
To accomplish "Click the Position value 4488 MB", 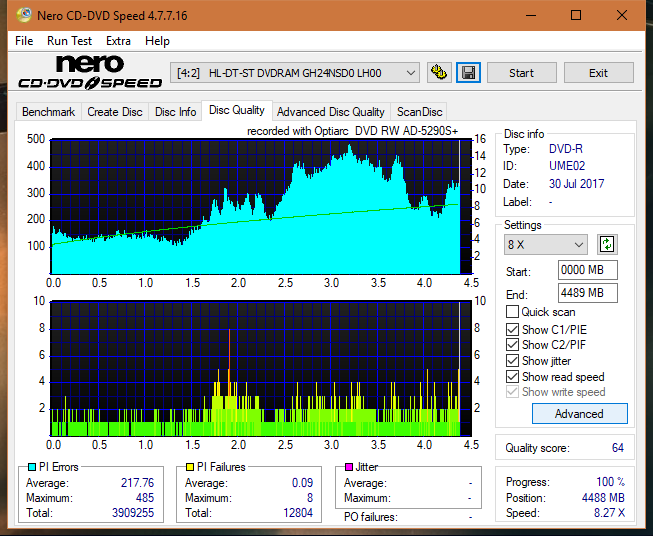I will pyautogui.click(x=603, y=498).
